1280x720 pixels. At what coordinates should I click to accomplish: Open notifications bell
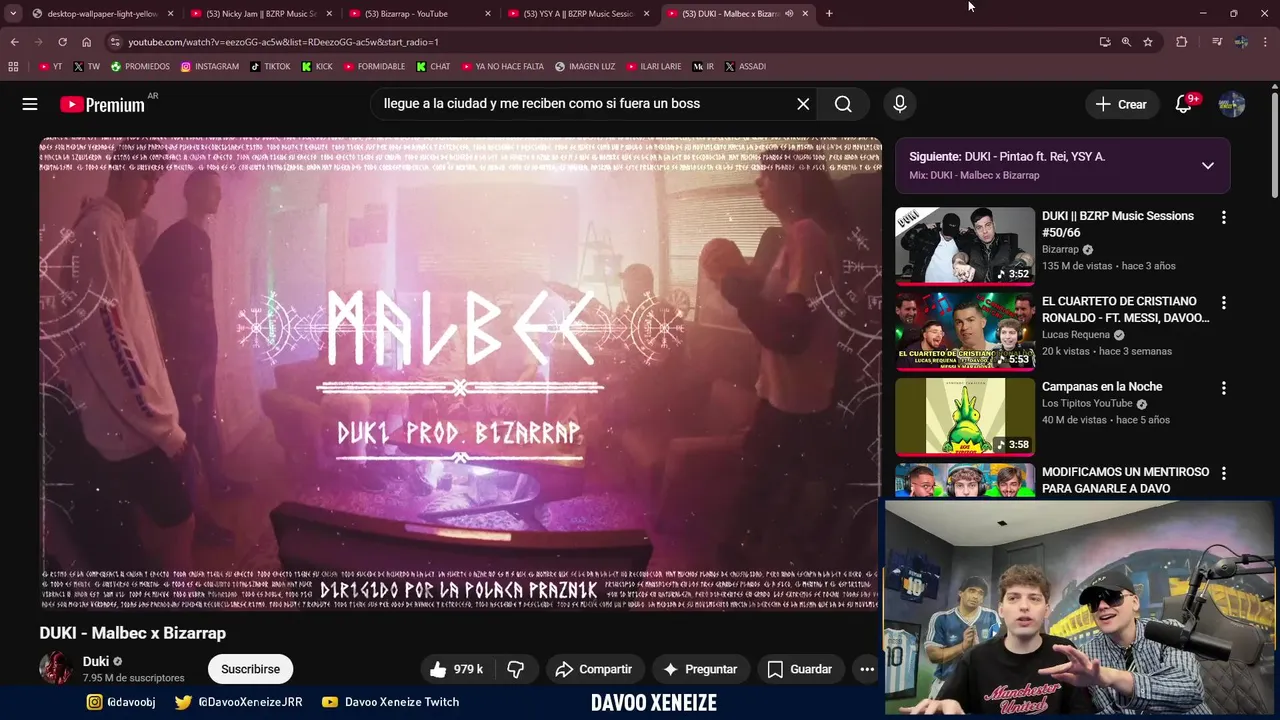tap(1184, 104)
